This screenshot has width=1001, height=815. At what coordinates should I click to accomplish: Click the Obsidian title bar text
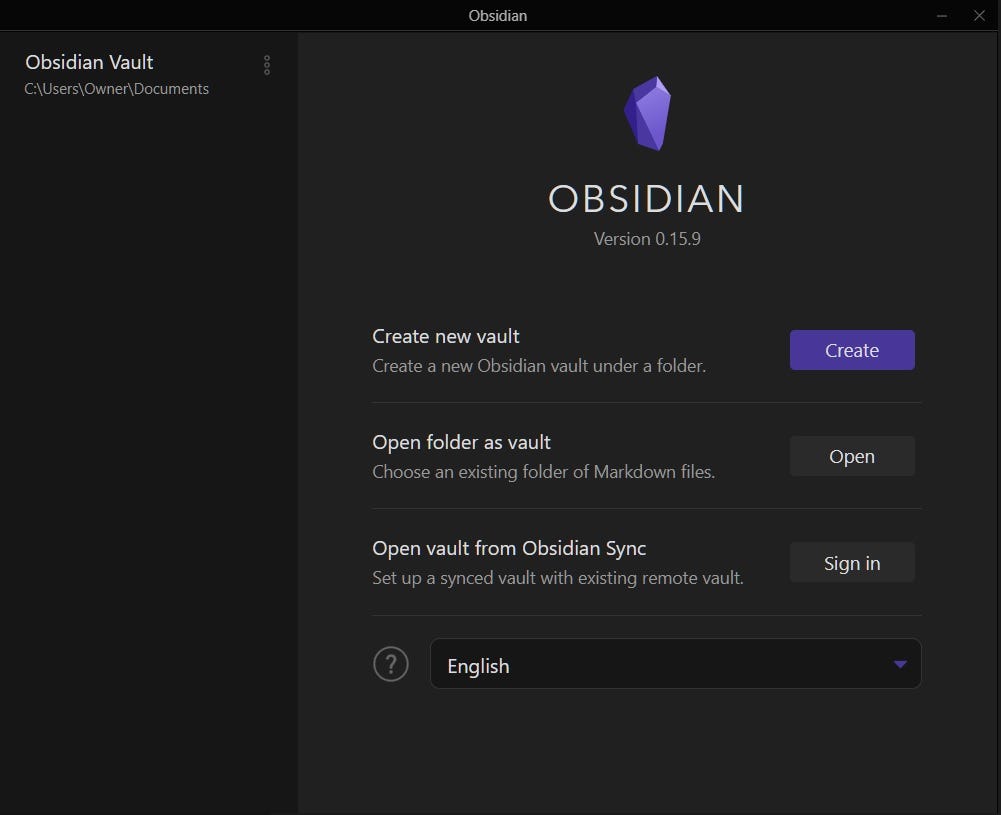pos(497,15)
